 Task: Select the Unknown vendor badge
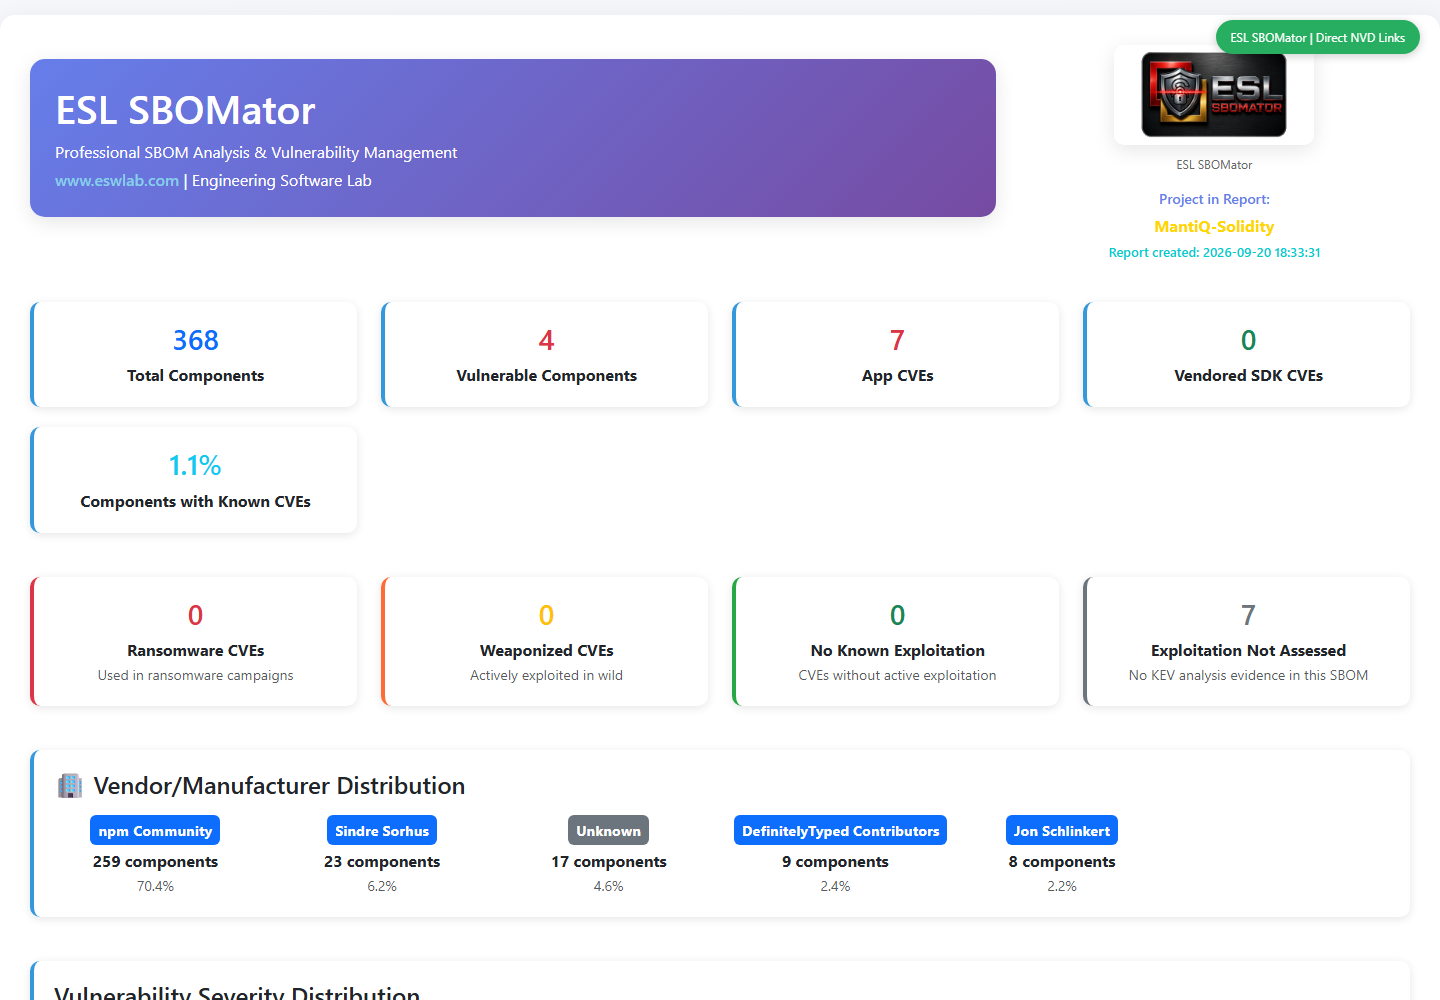[x=608, y=831]
